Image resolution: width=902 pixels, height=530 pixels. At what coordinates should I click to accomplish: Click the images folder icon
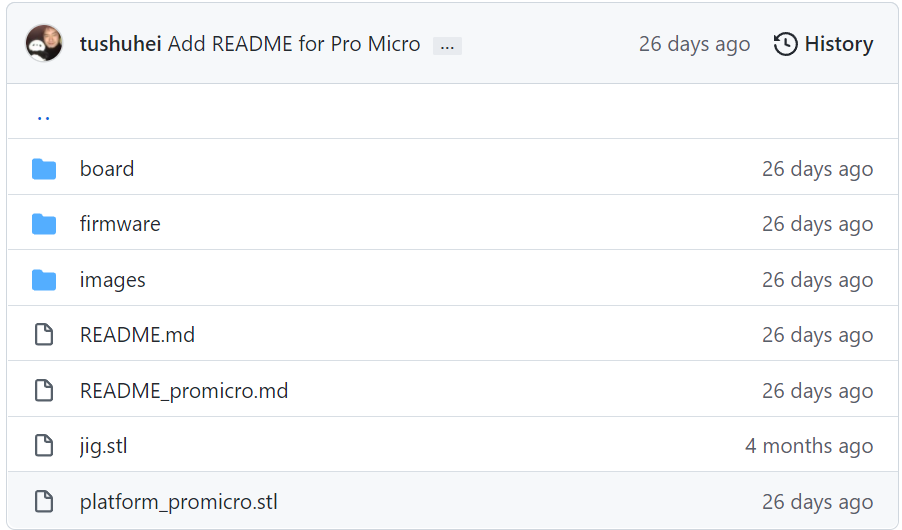(x=44, y=280)
